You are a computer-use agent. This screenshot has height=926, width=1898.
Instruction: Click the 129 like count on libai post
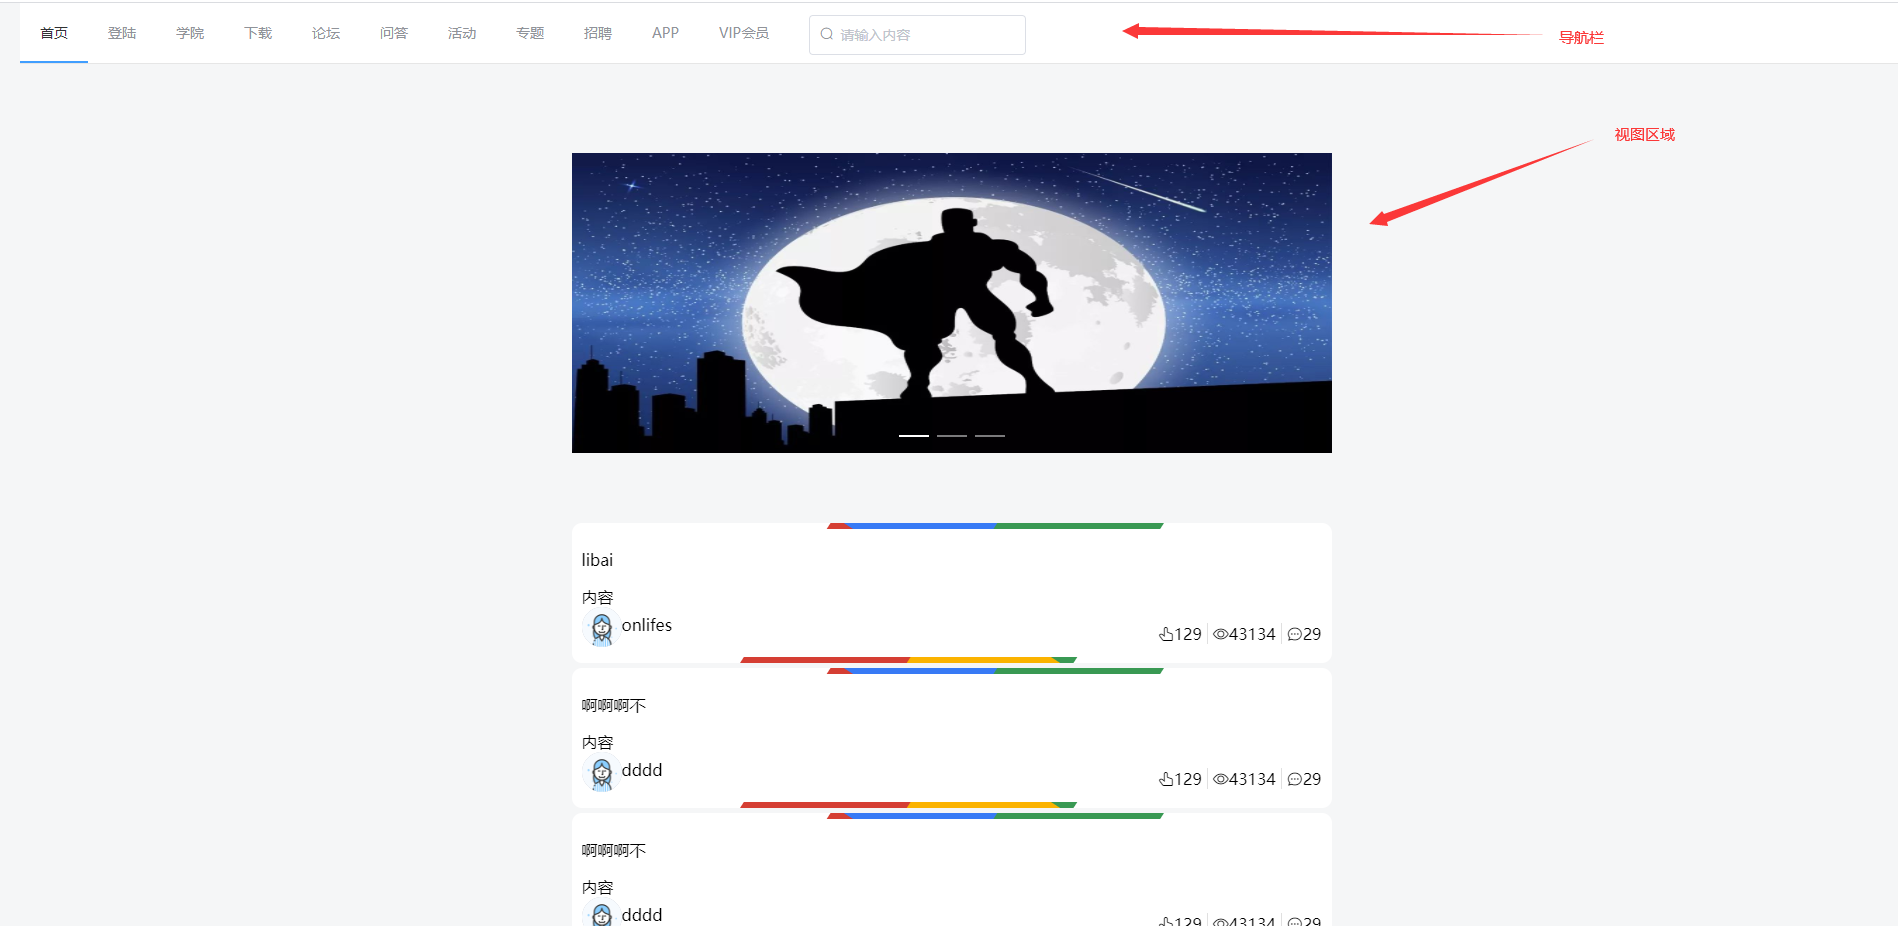pos(1188,634)
